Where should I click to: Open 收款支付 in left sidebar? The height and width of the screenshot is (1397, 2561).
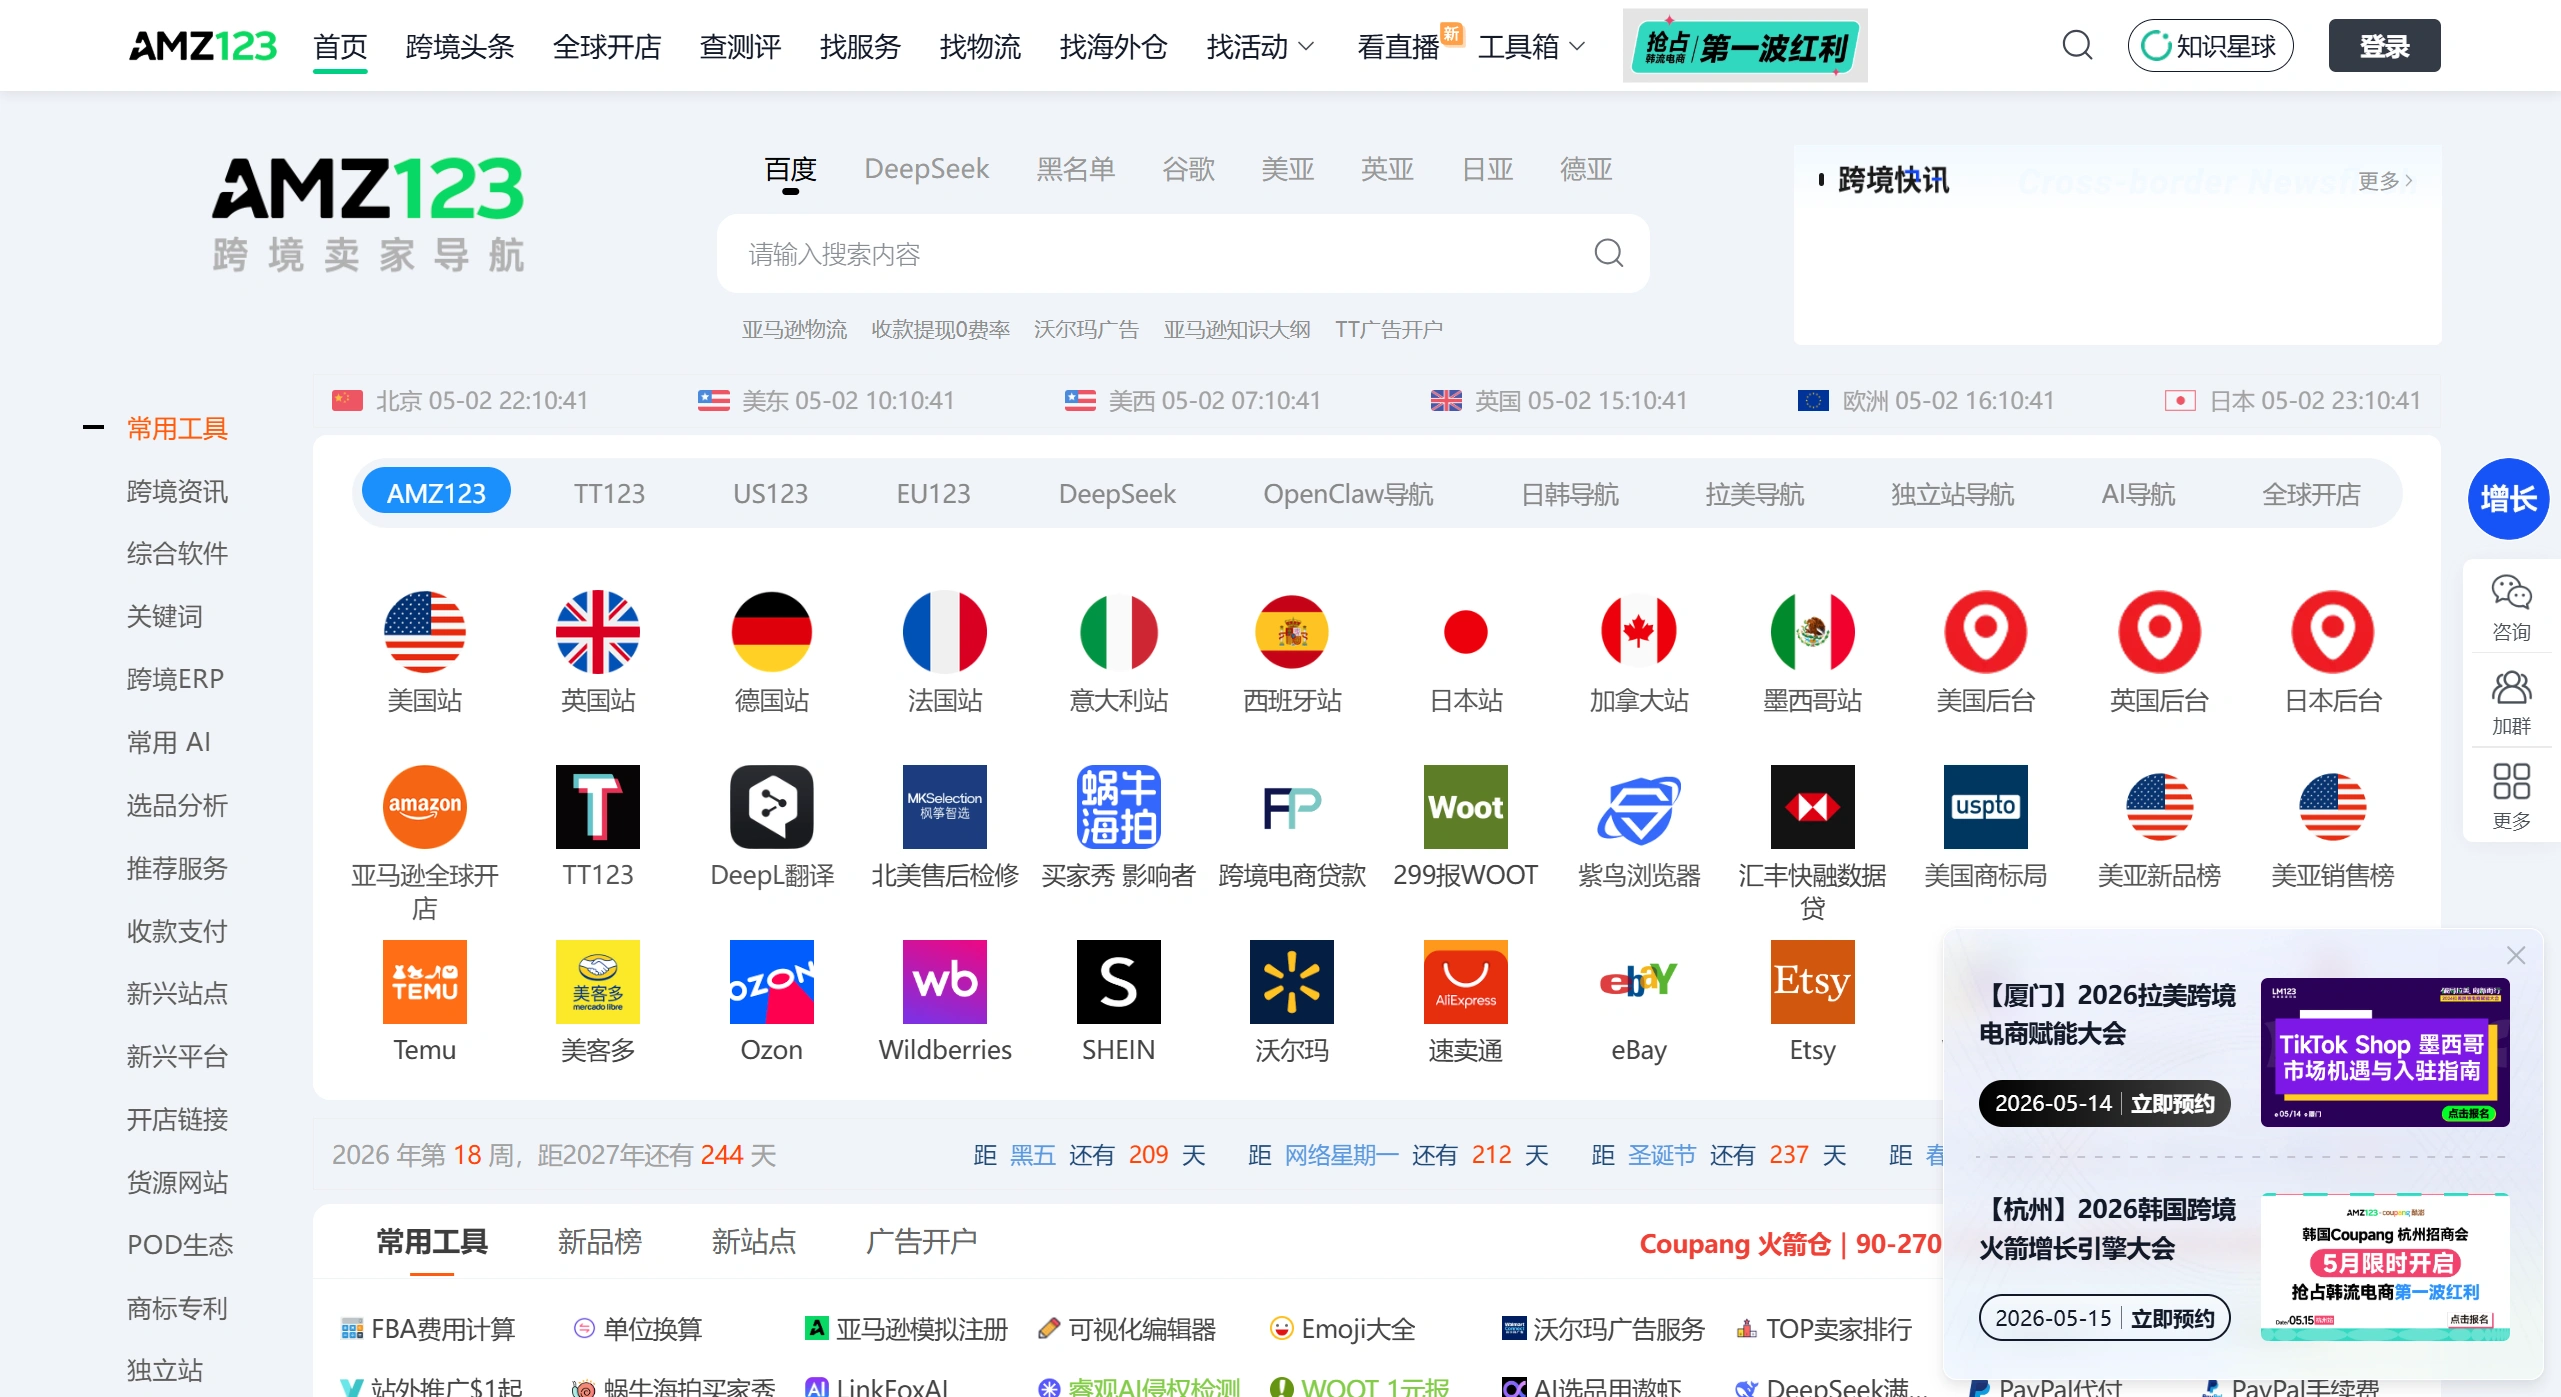click(x=177, y=931)
